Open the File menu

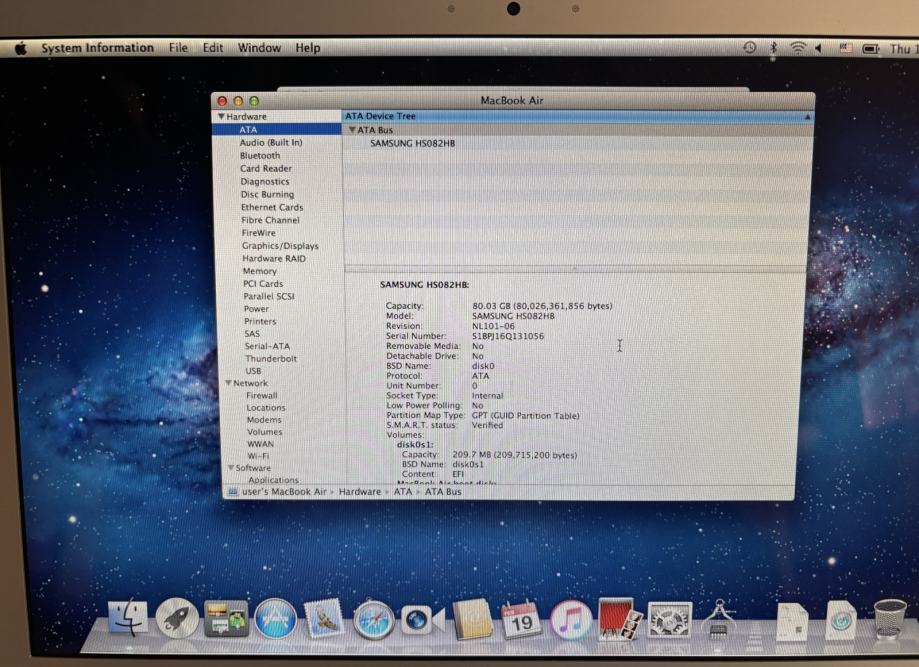pos(178,48)
